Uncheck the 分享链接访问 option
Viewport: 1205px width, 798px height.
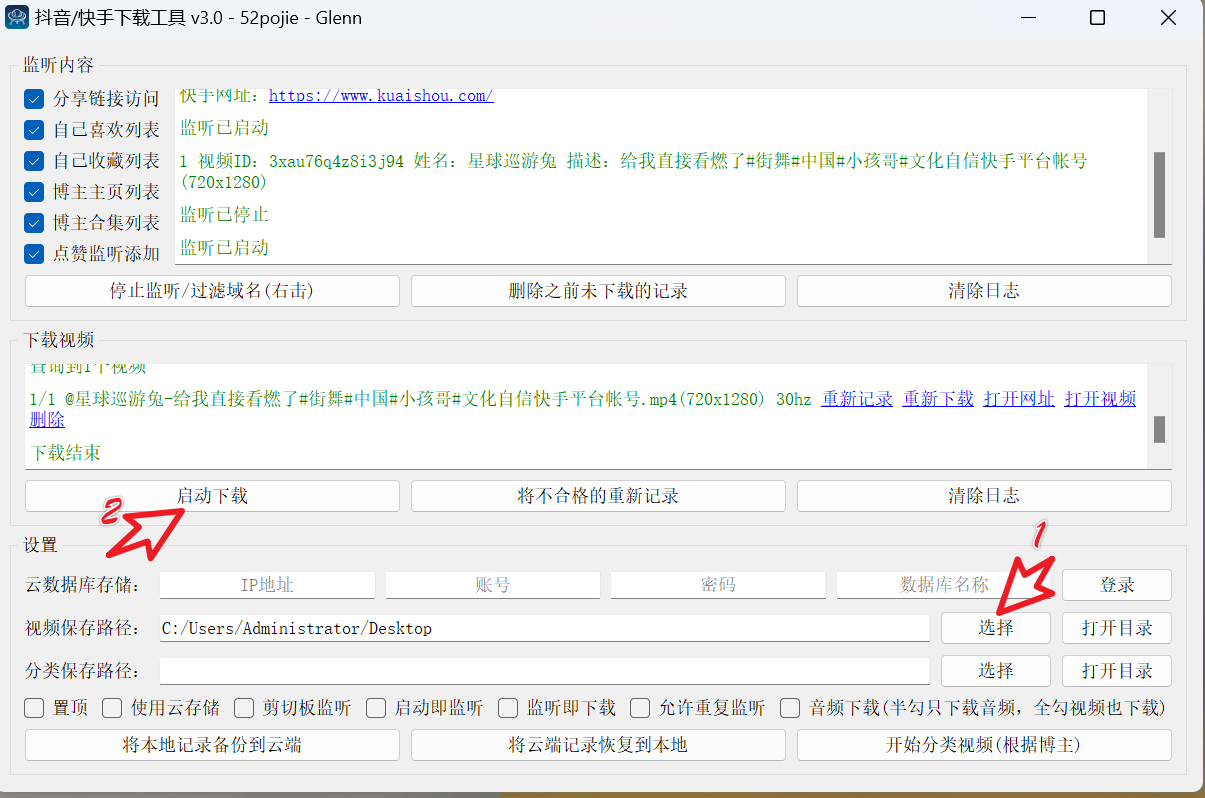34,98
